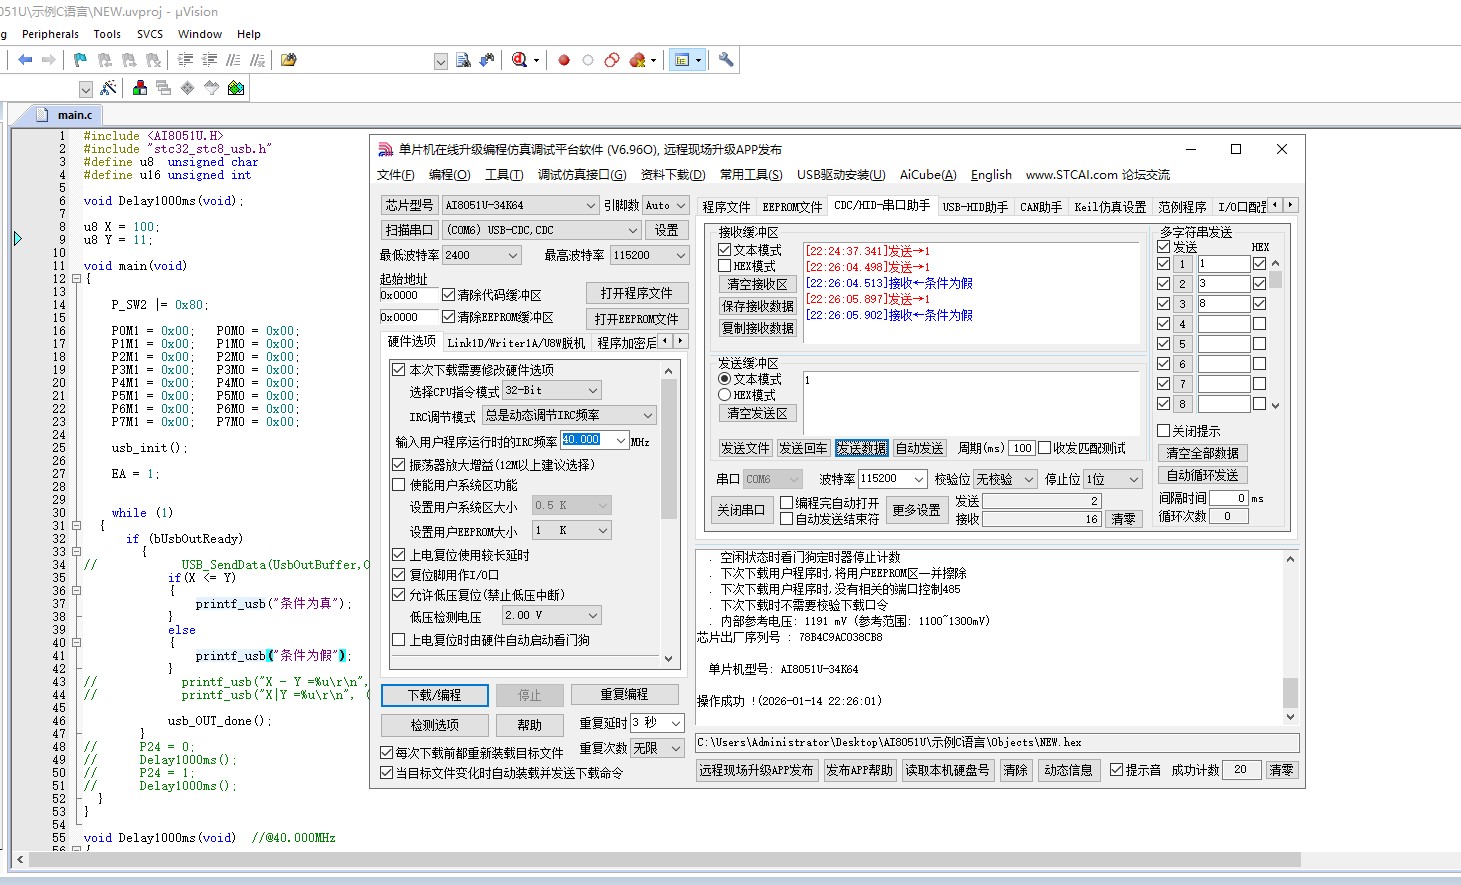Switch to the Keil仿真设置 tab
This screenshot has height=885, width=1461.
click(1110, 205)
